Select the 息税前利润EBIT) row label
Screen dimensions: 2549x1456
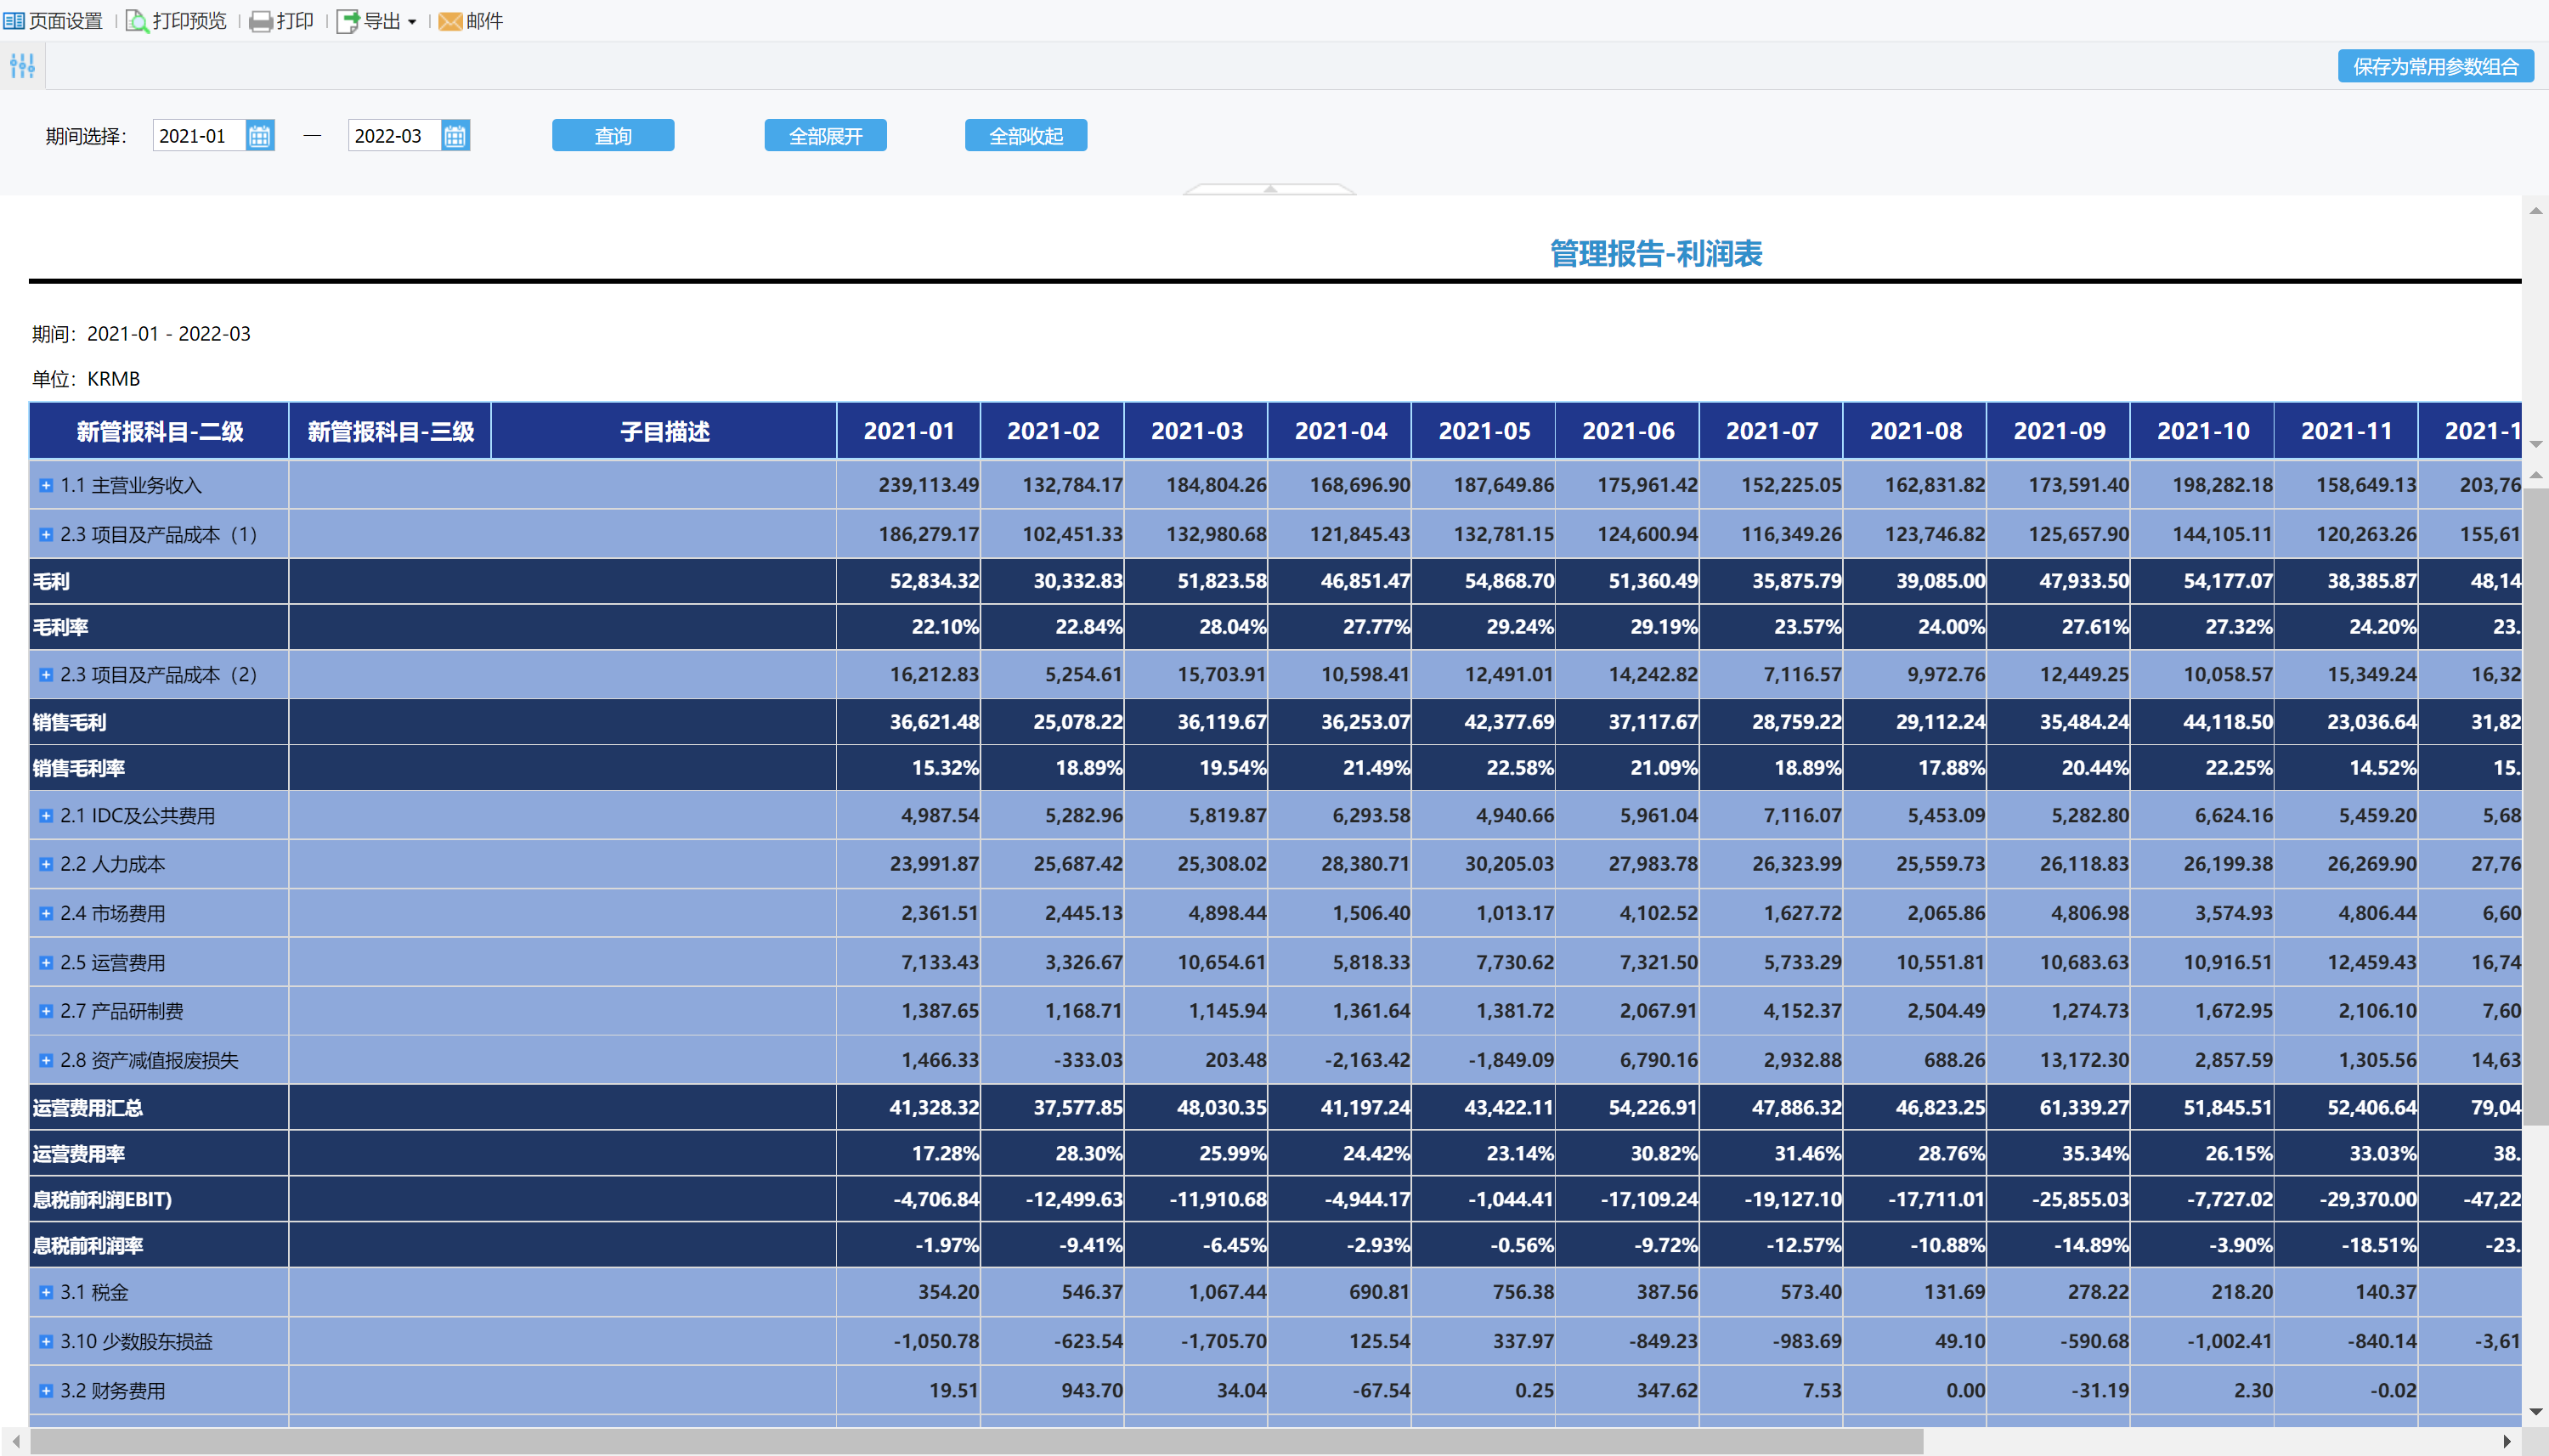point(102,1199)
